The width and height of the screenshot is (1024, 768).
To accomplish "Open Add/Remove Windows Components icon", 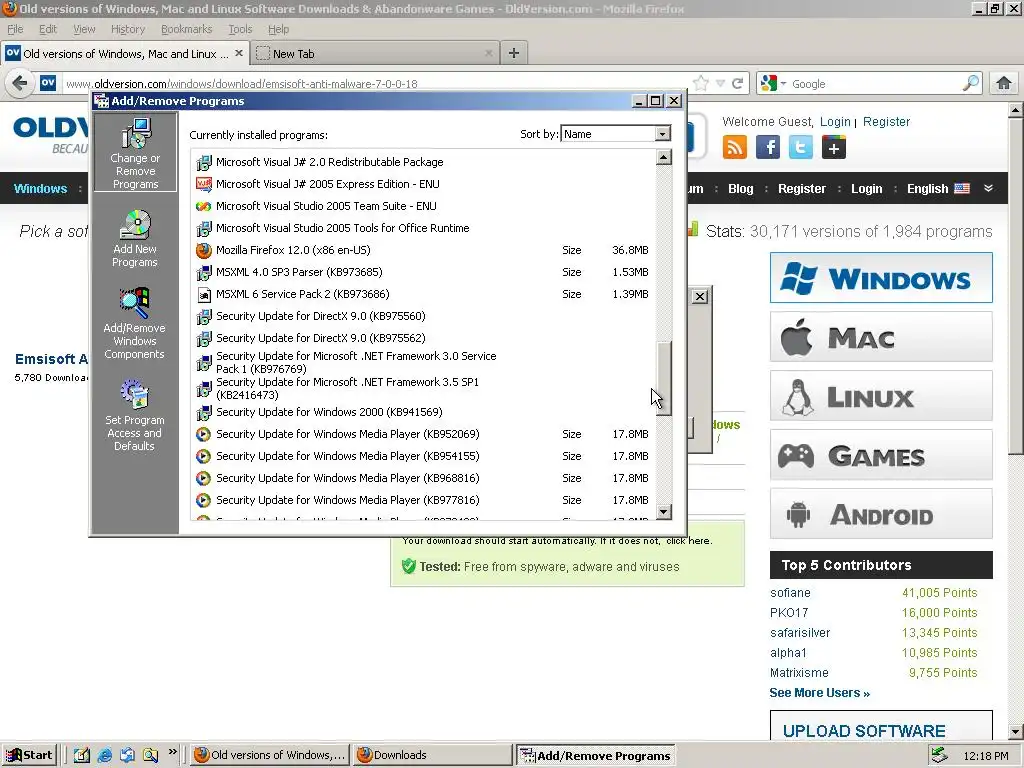I will click(x=135, y=323).
